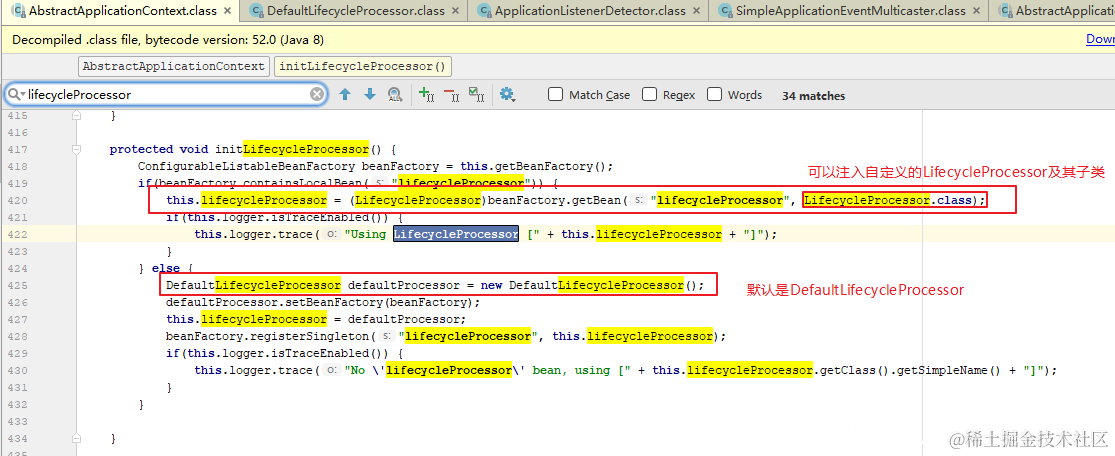The width and height of the screenshot is (1115, 456).
Task: Click line number 420 in the gutter
Action: (18, 201)
